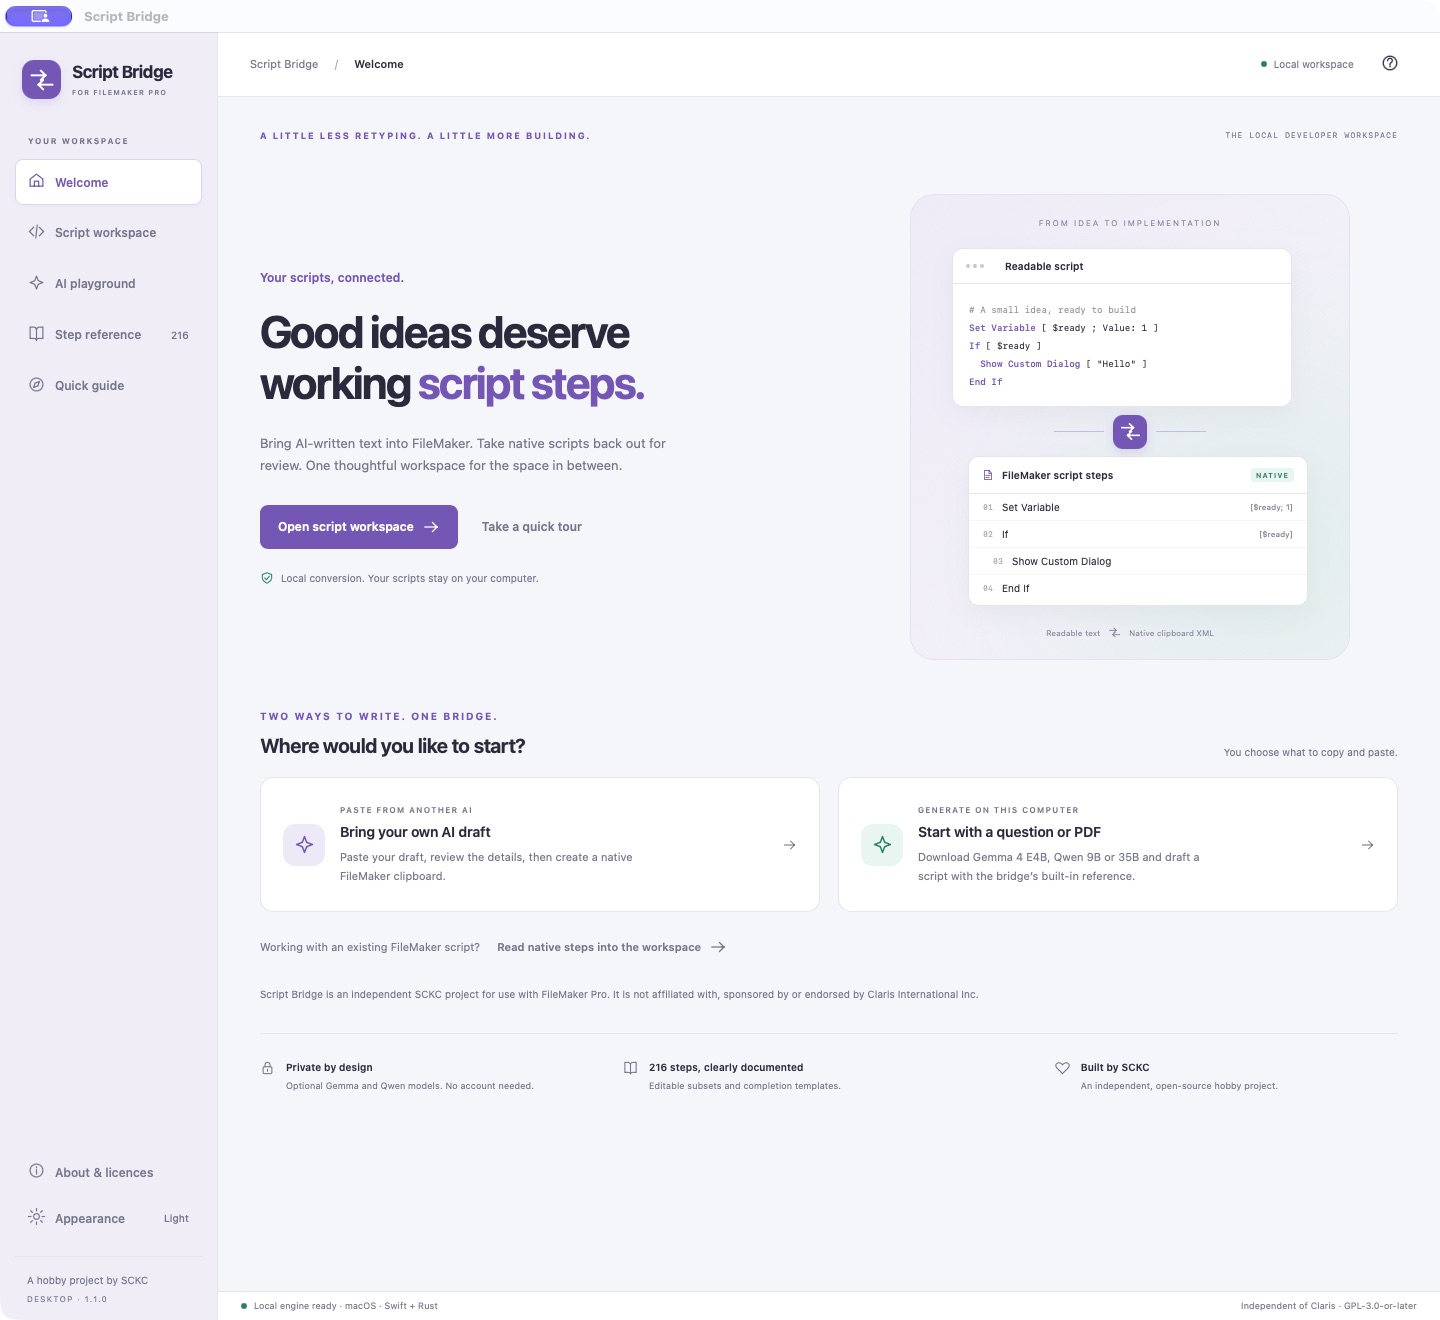The width and height of the screenshot is (1440, 1320).
Task: Click the compass icon for Quick guide
Action: tap(37, 385)
